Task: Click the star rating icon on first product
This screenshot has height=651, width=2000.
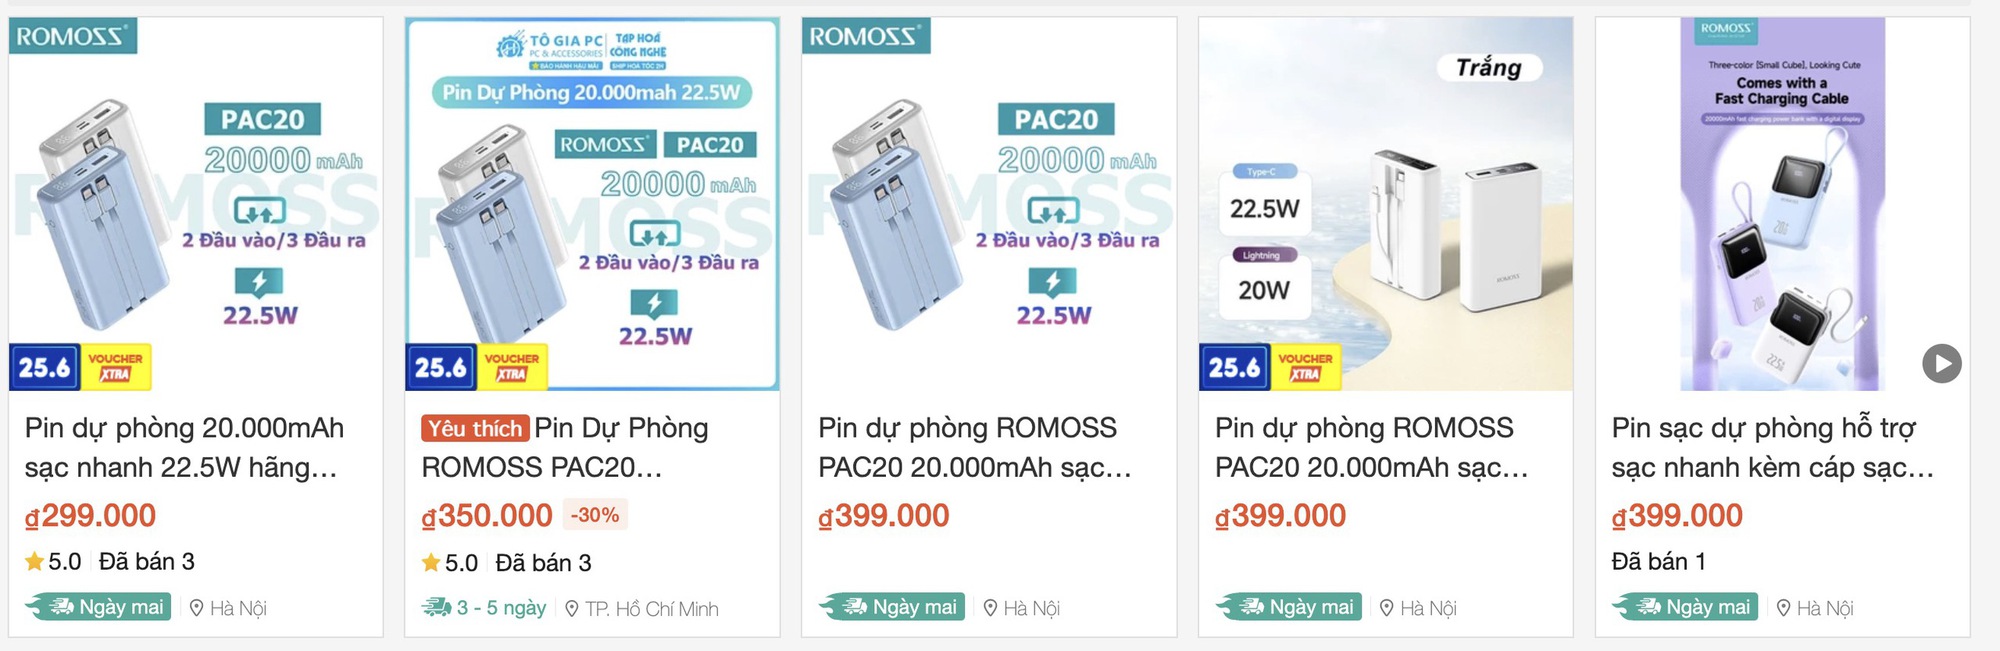Action: pyautogui.click(x=33, y=562)
